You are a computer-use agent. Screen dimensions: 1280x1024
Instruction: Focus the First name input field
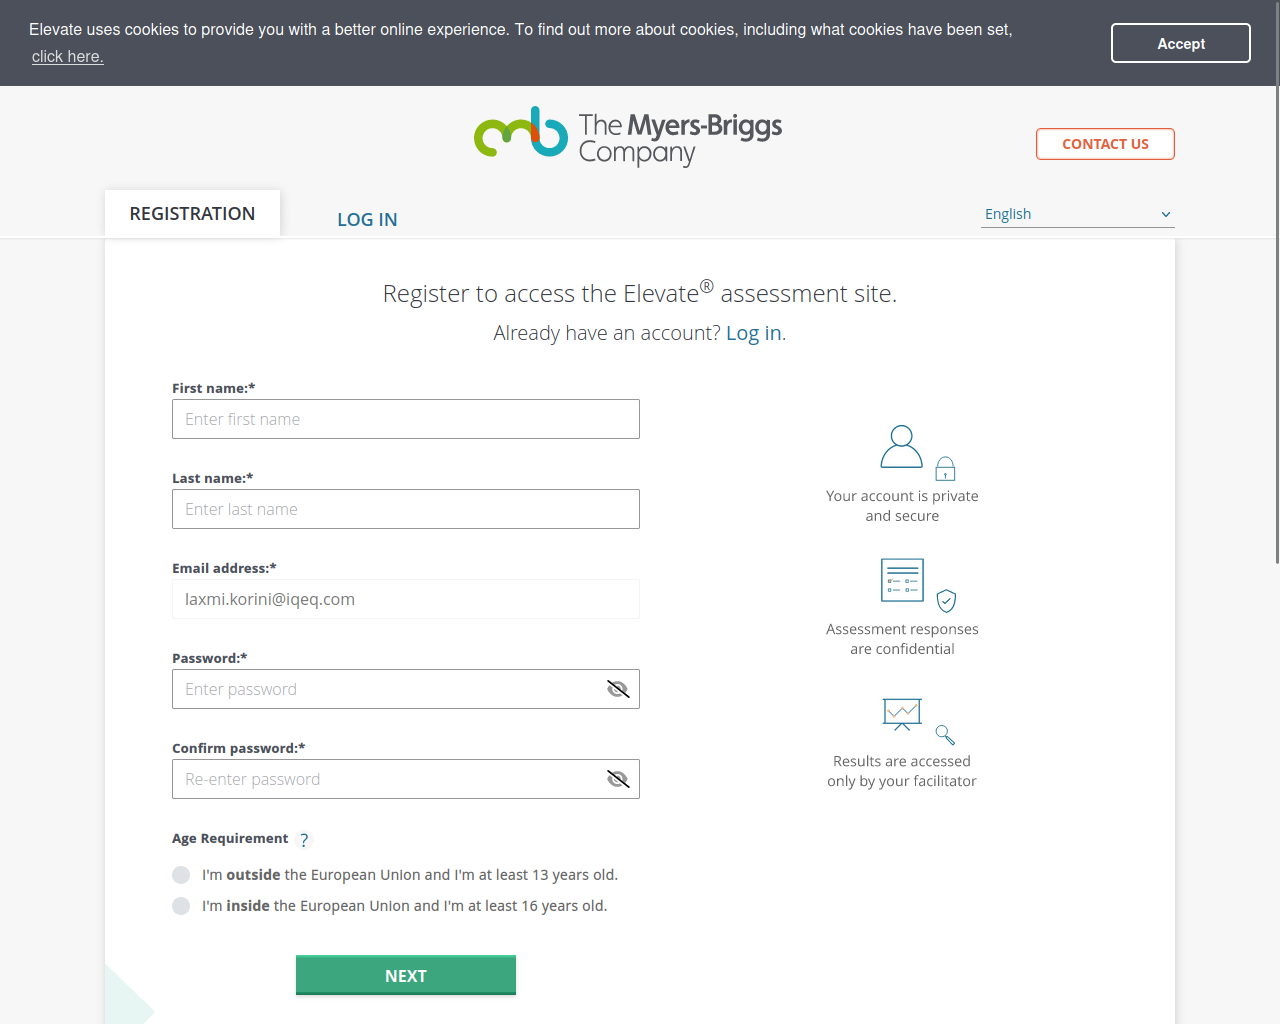pos(406,419)
